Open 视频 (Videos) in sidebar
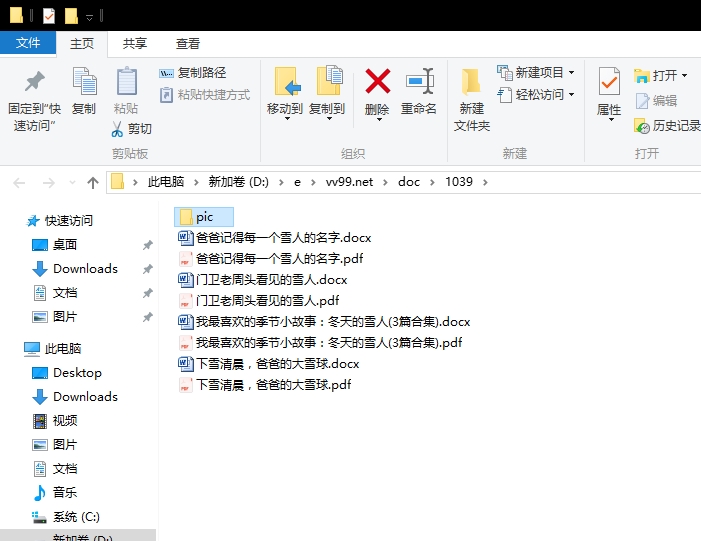This screenshot has width=701, height=541. pyautogui.click(x=55, y=421)
